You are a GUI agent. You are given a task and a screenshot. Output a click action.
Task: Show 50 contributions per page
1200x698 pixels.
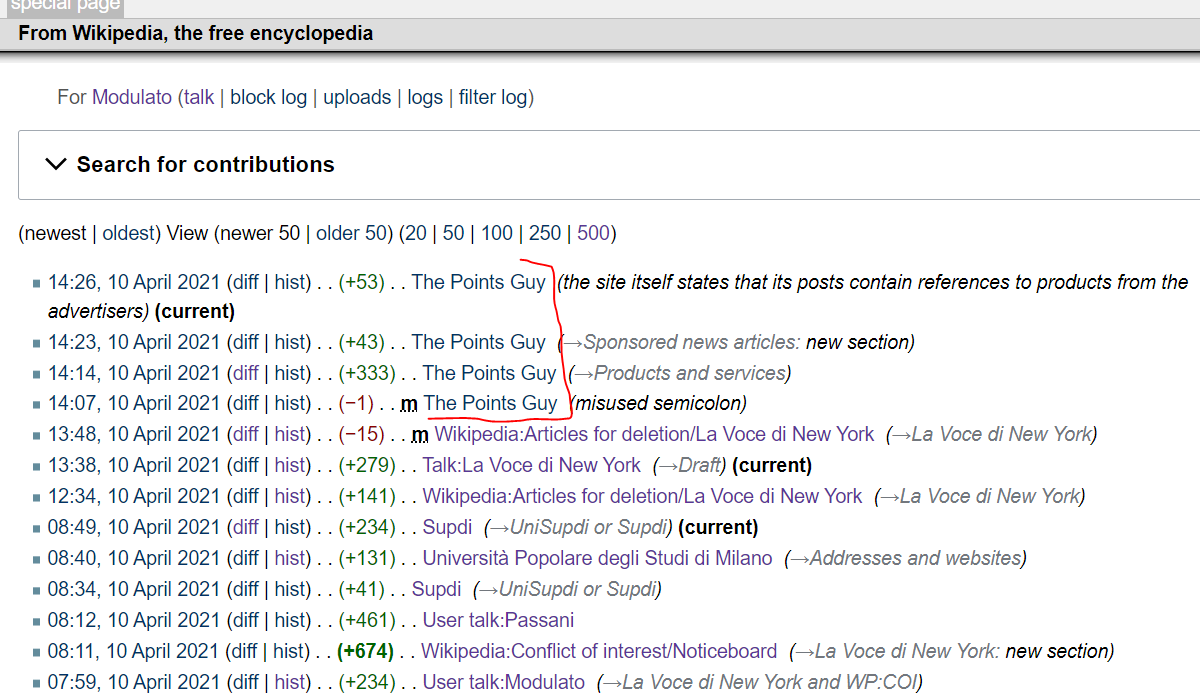[x=453, y=233]
